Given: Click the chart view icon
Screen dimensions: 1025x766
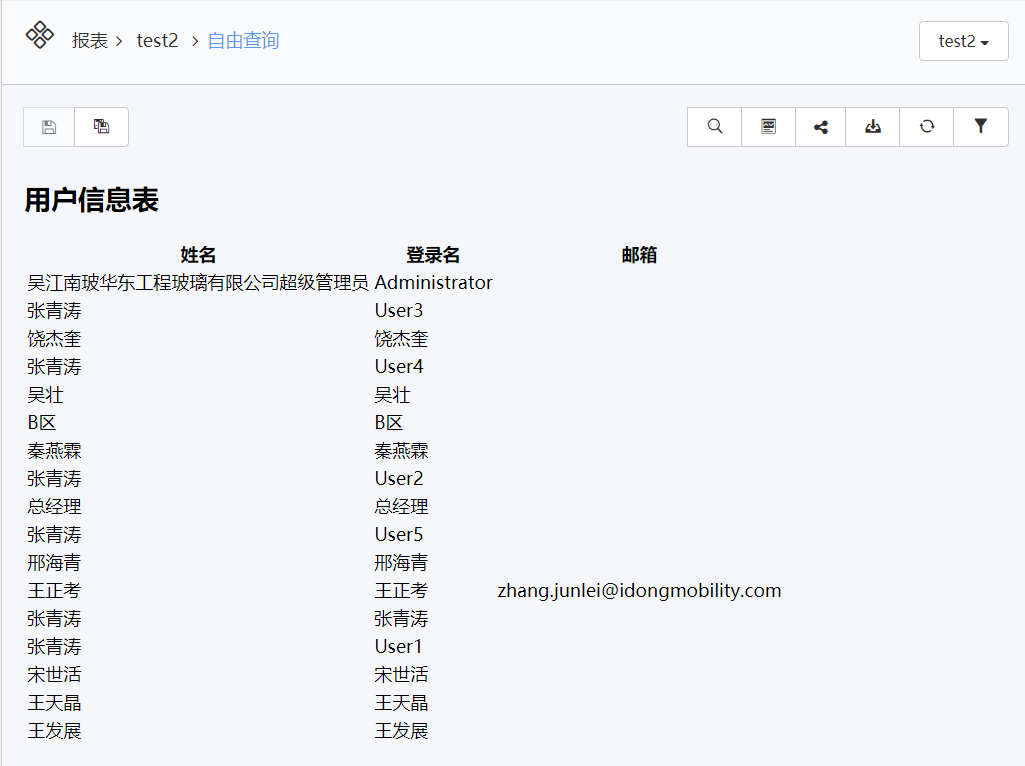Looking at the screenshot, I should coord(768,127).
